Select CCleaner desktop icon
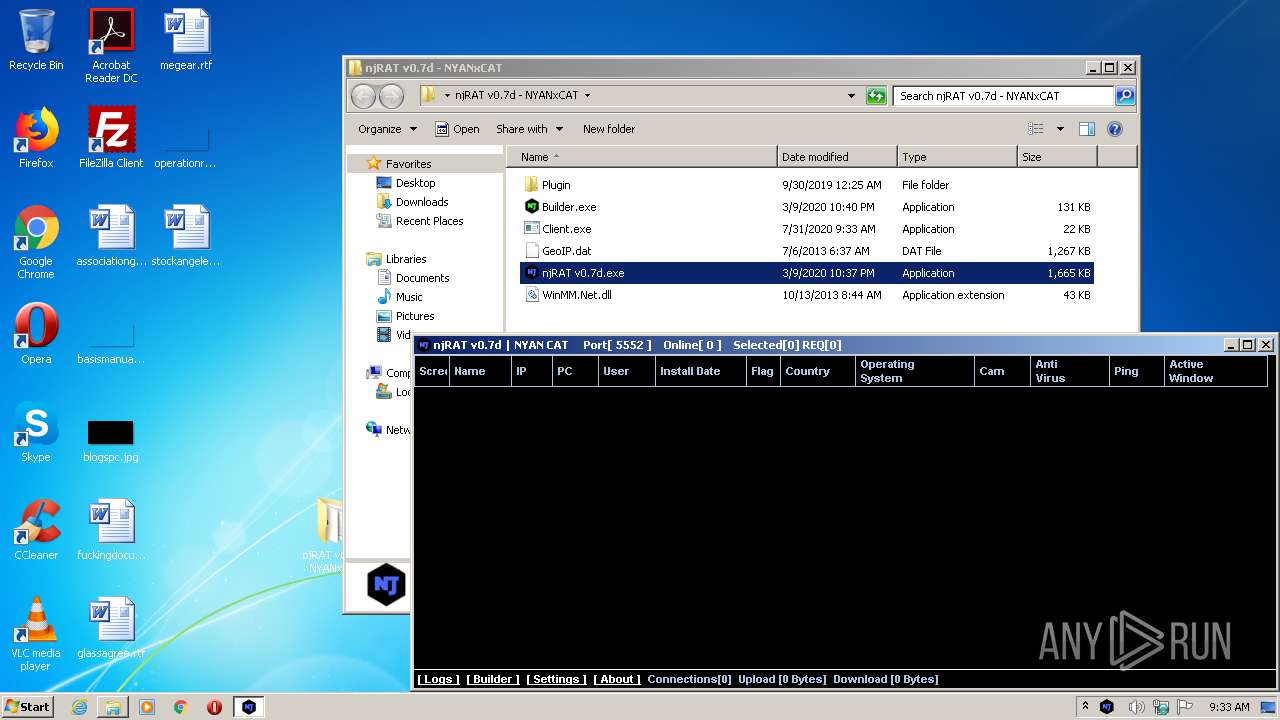 (x=36, y=529)
